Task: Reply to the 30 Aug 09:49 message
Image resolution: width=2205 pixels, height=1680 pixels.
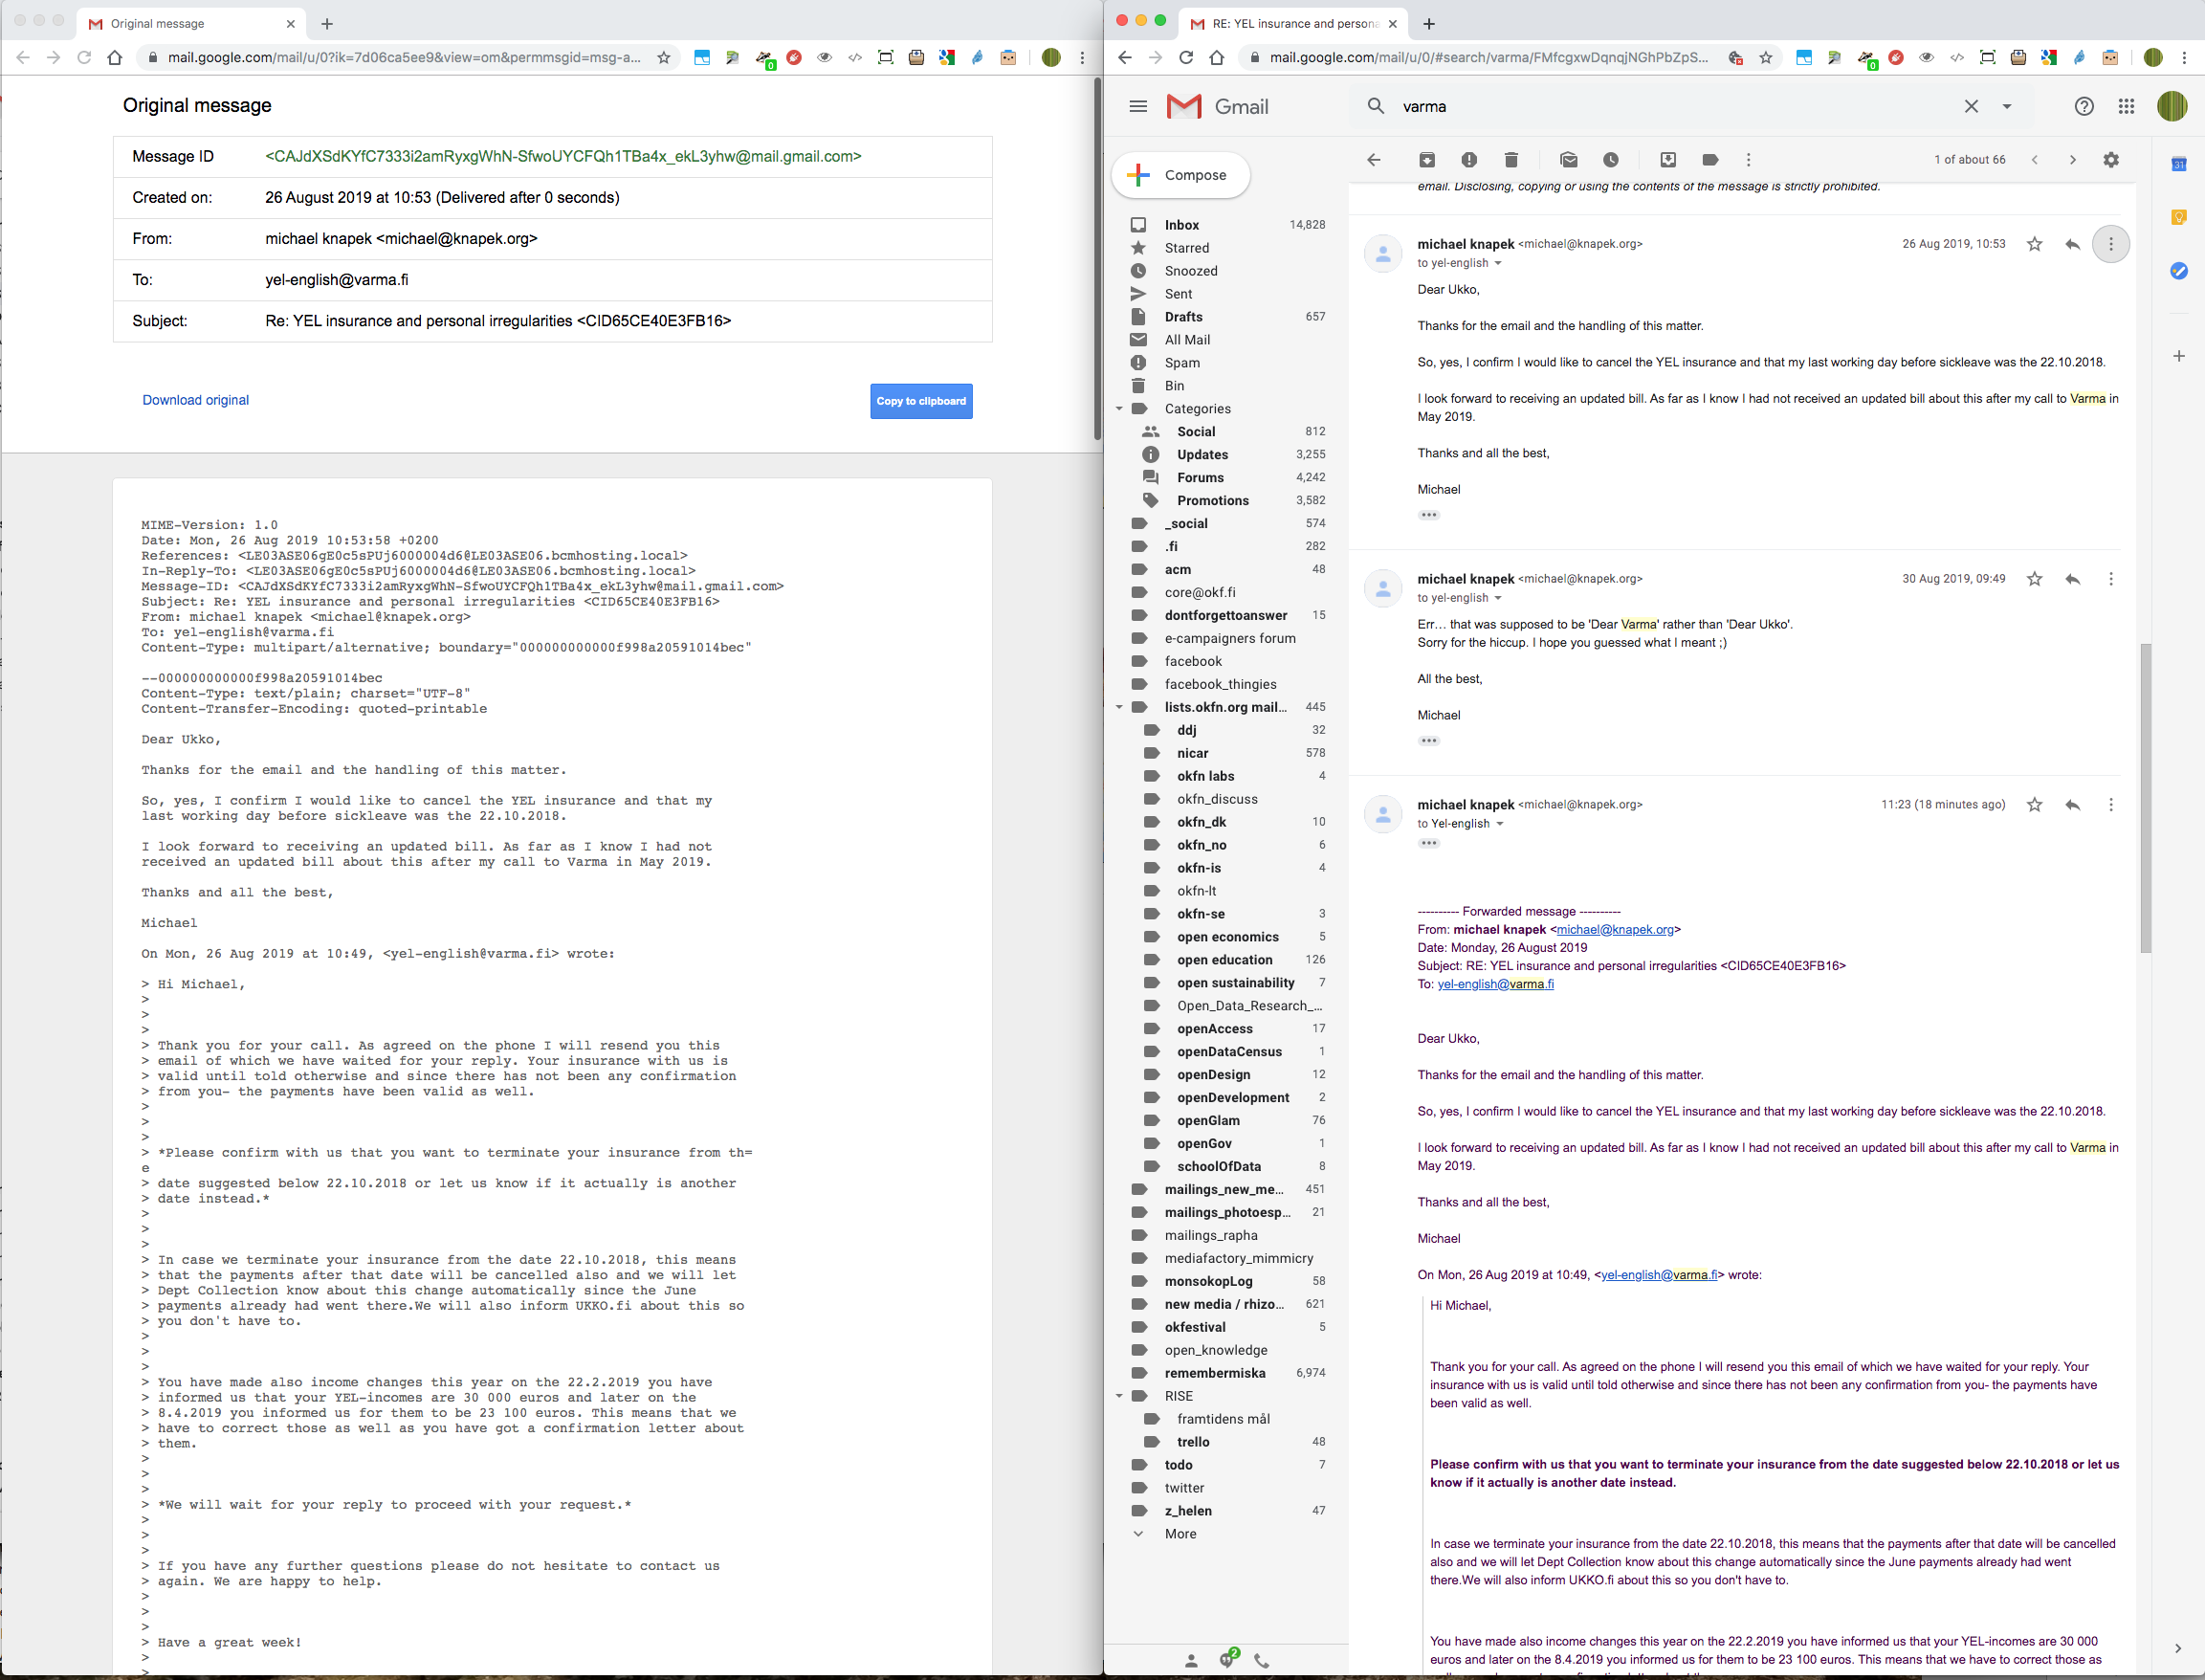Action: pos(2072,579)
